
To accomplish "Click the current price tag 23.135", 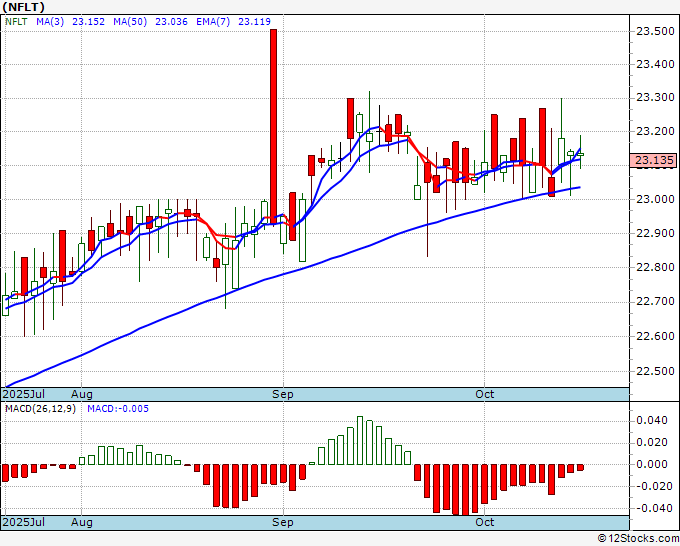I will point(654,160).
